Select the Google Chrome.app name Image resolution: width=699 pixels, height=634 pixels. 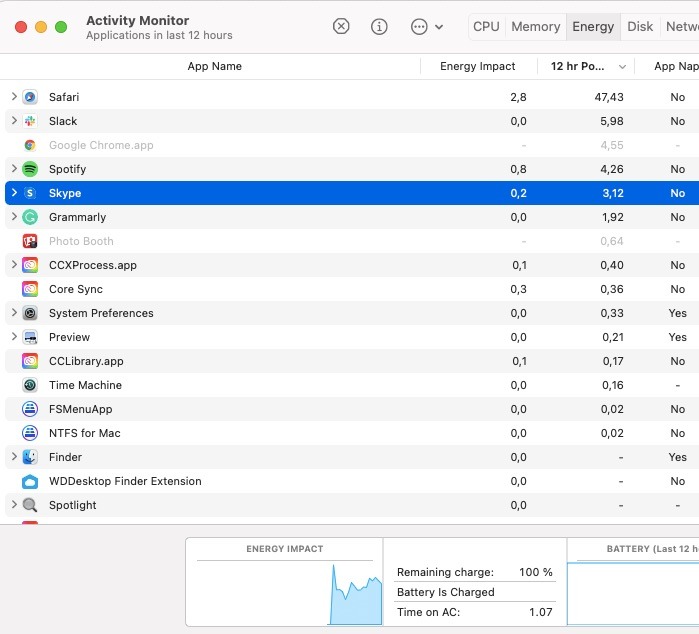pos(101,145)
